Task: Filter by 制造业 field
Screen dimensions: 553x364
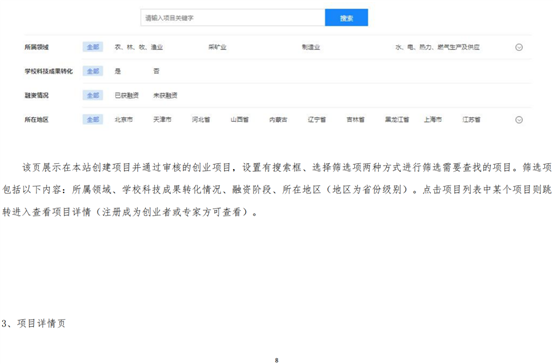Action: coord(311,47)
